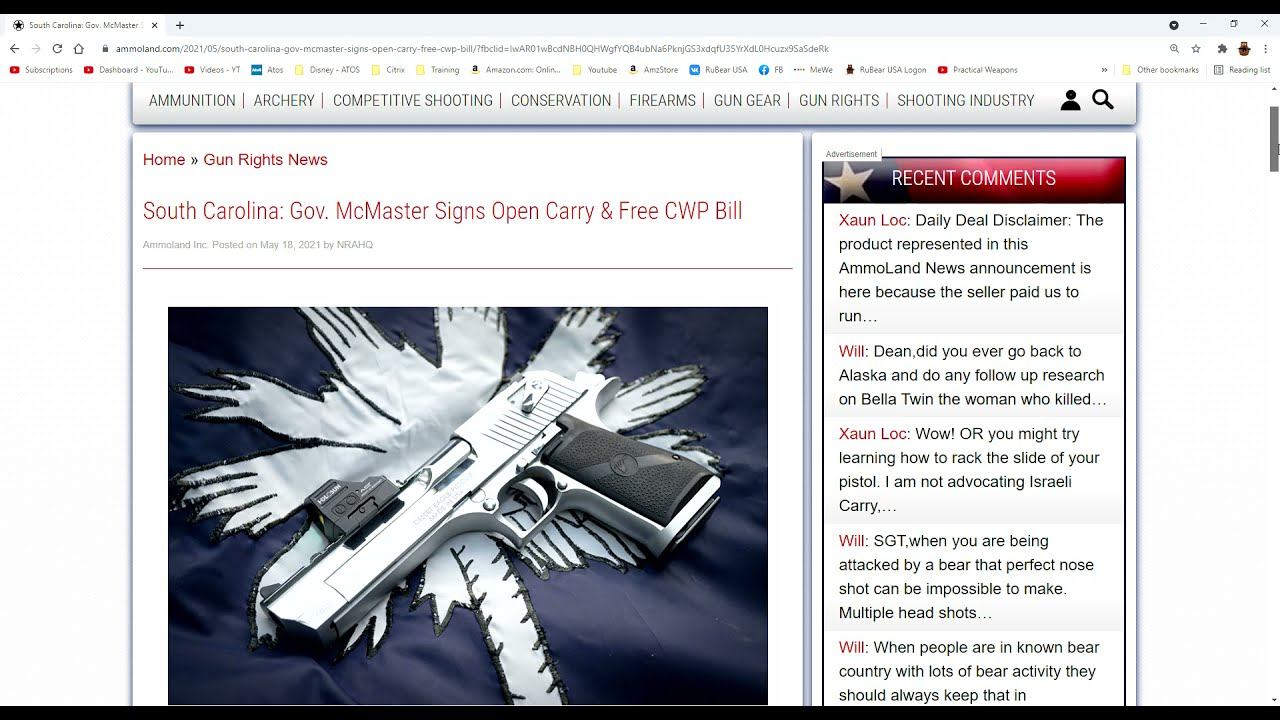
Task: Click the Ammoland Inc. author link
Action: [x=175, y=245]
